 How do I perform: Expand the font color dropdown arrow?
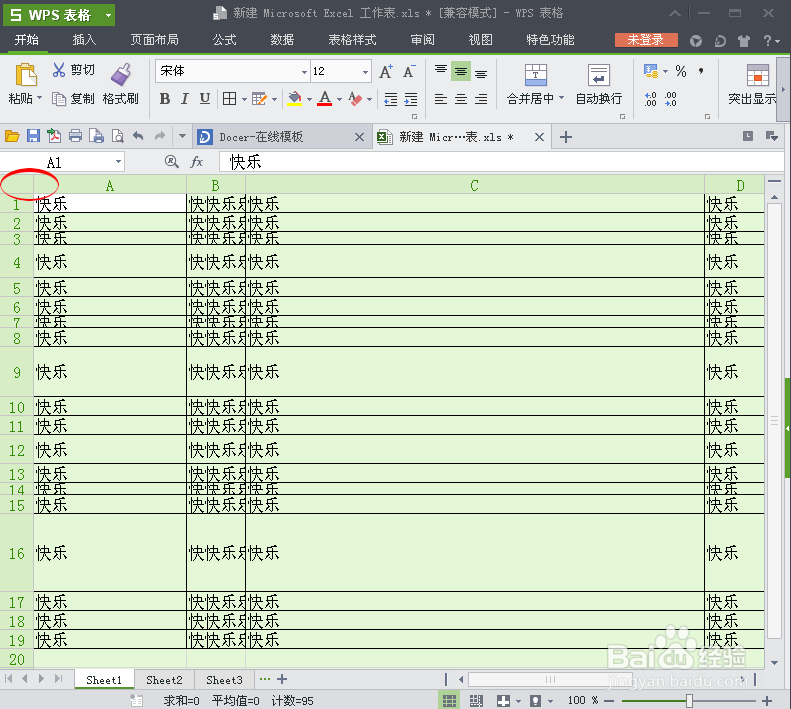point(339,99)
